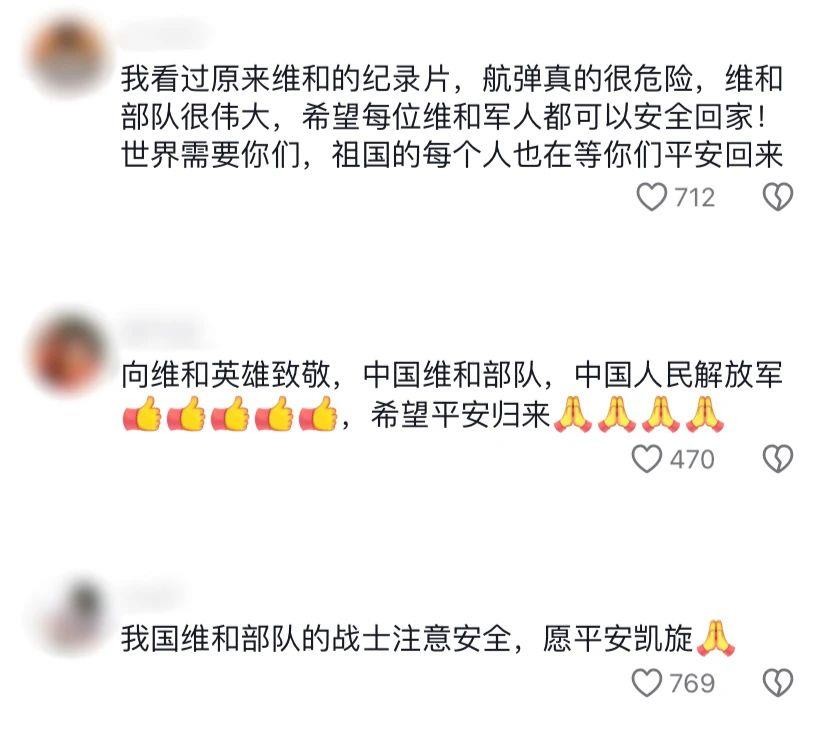Viewport: 828px width, 735px height.
Task: Click the 769 like count
Action: pos(692,683)
